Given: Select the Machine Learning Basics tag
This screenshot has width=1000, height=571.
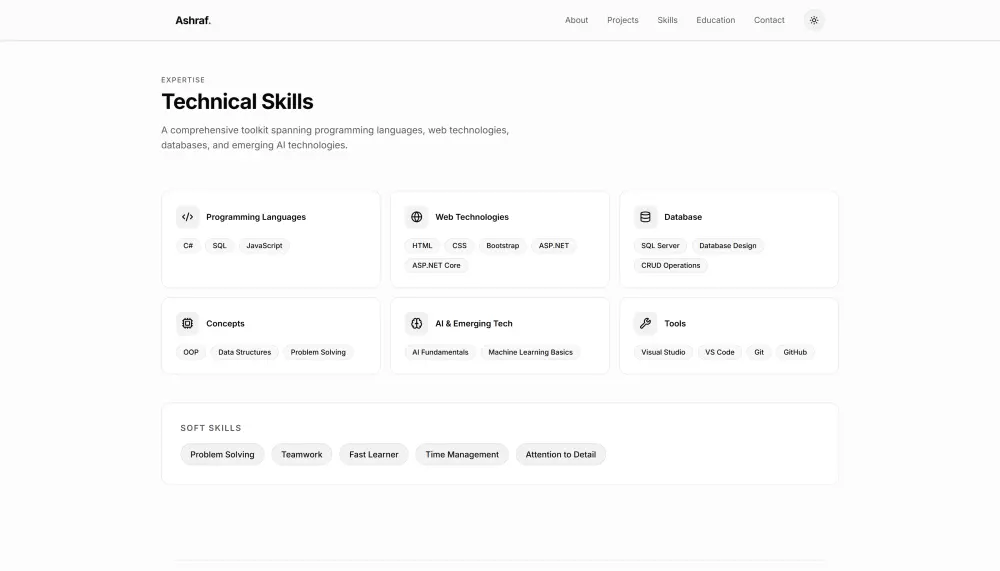Looking at the screenshot, I should point(530,353).
